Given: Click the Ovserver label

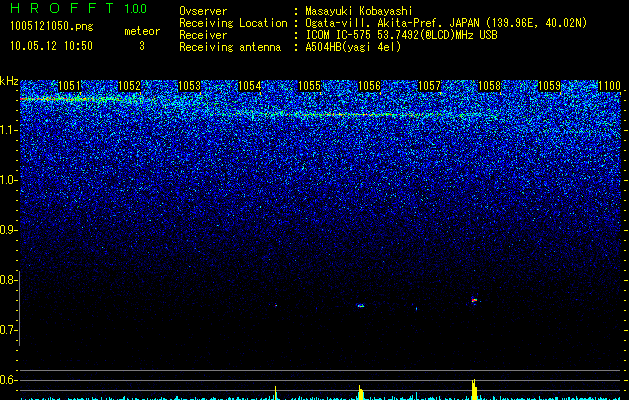Looking at the screenshot, I should 203,11.
